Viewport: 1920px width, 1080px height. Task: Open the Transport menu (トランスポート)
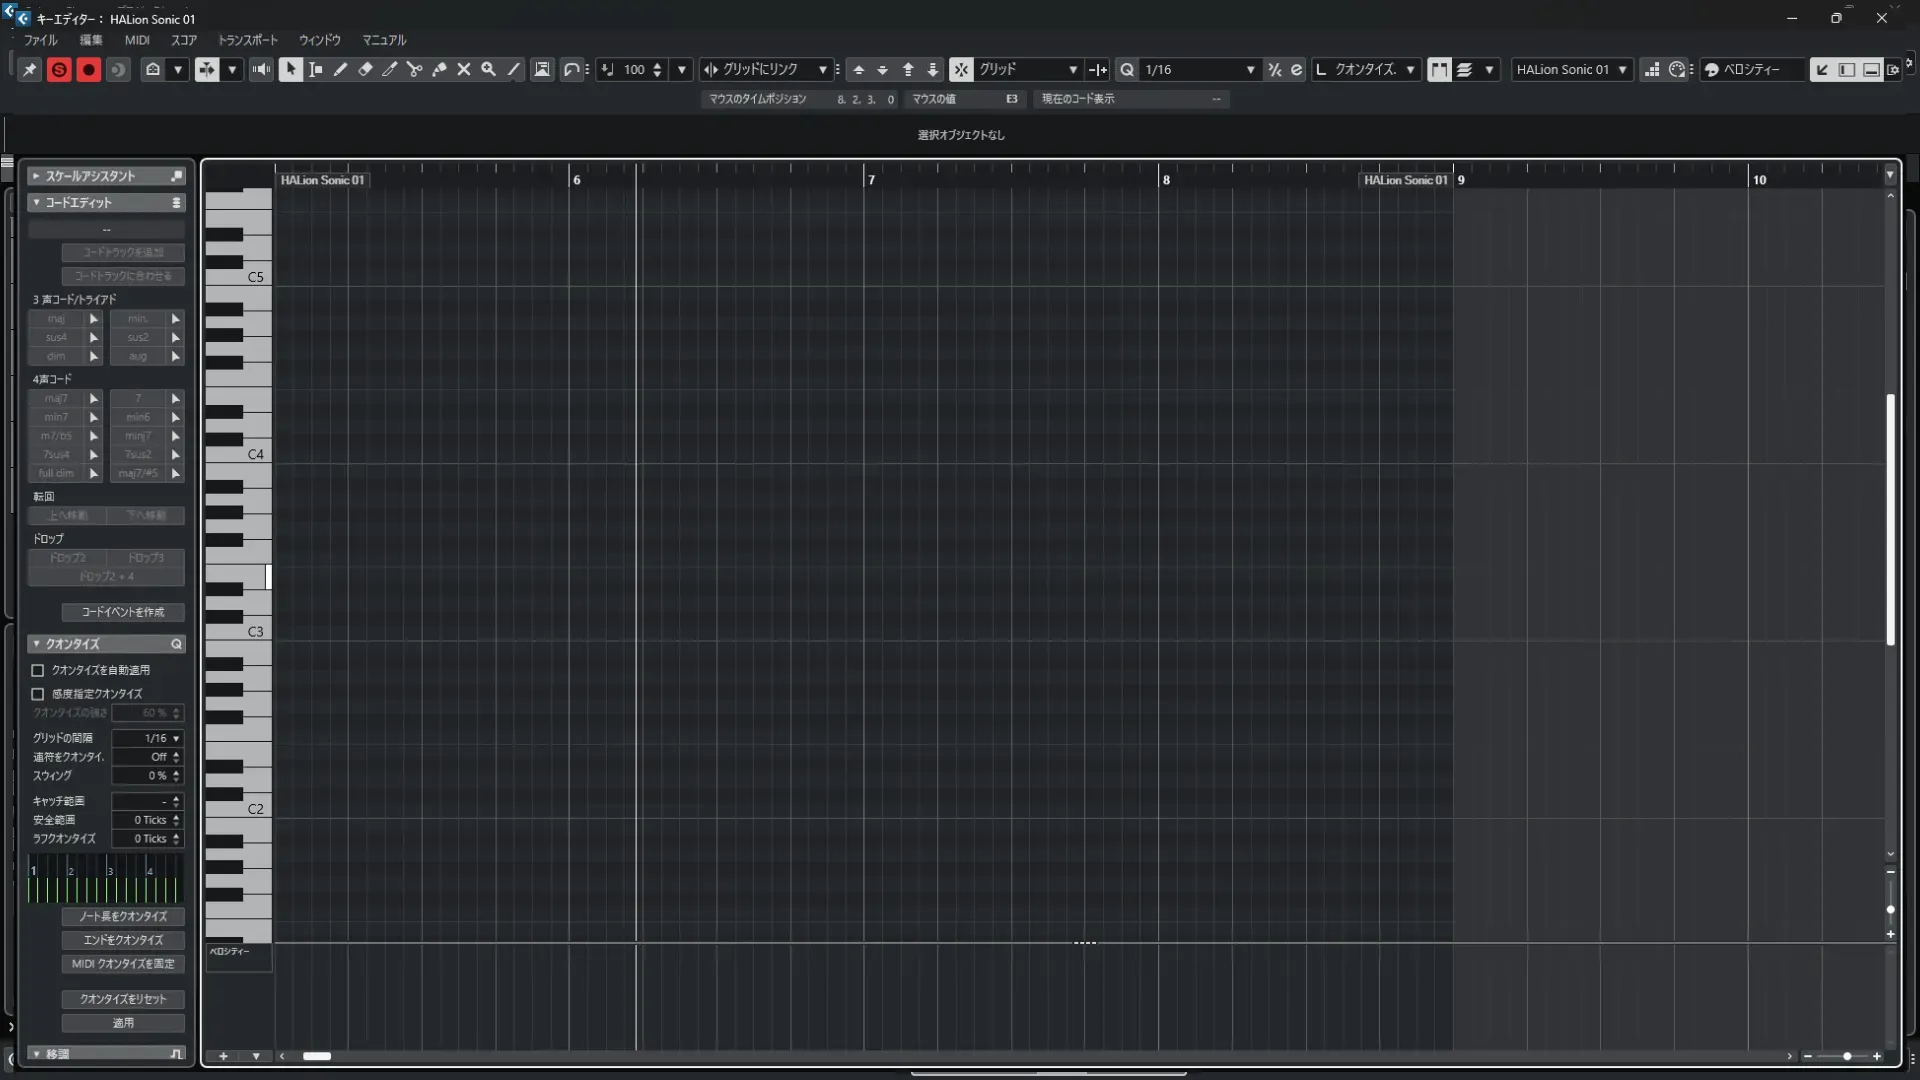[247, 40]
